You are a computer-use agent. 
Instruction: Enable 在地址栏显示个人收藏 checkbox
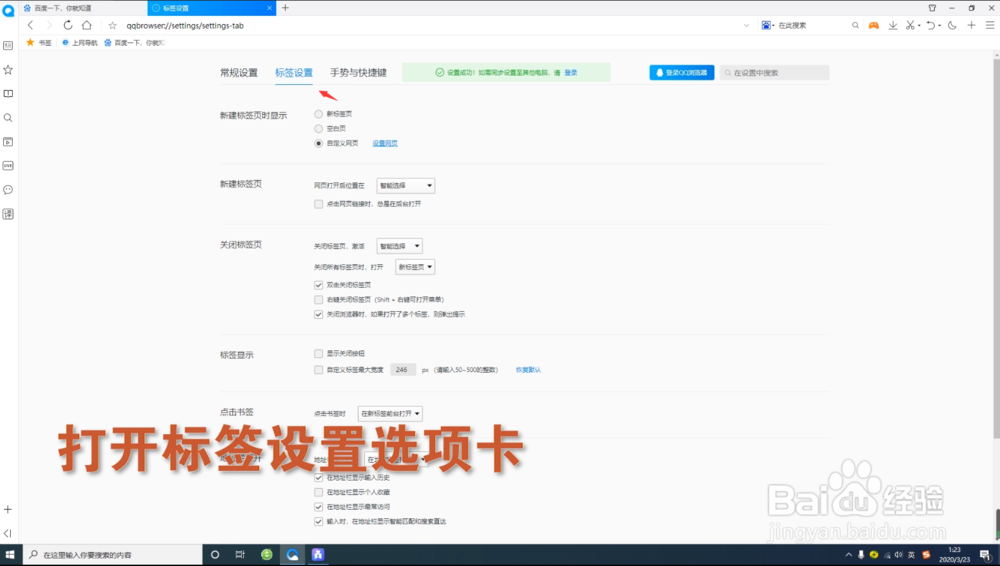point(318,492)
